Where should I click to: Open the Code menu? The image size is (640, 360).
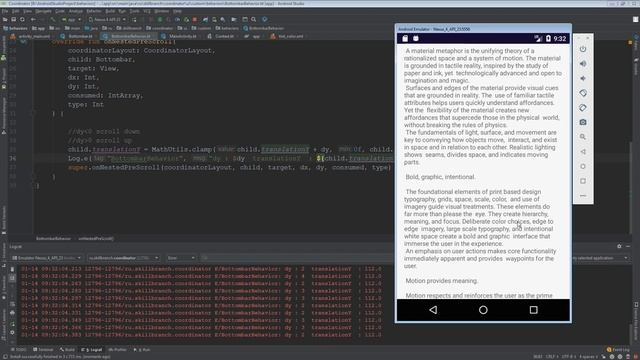pyautogui.click(x=60, y=11)
